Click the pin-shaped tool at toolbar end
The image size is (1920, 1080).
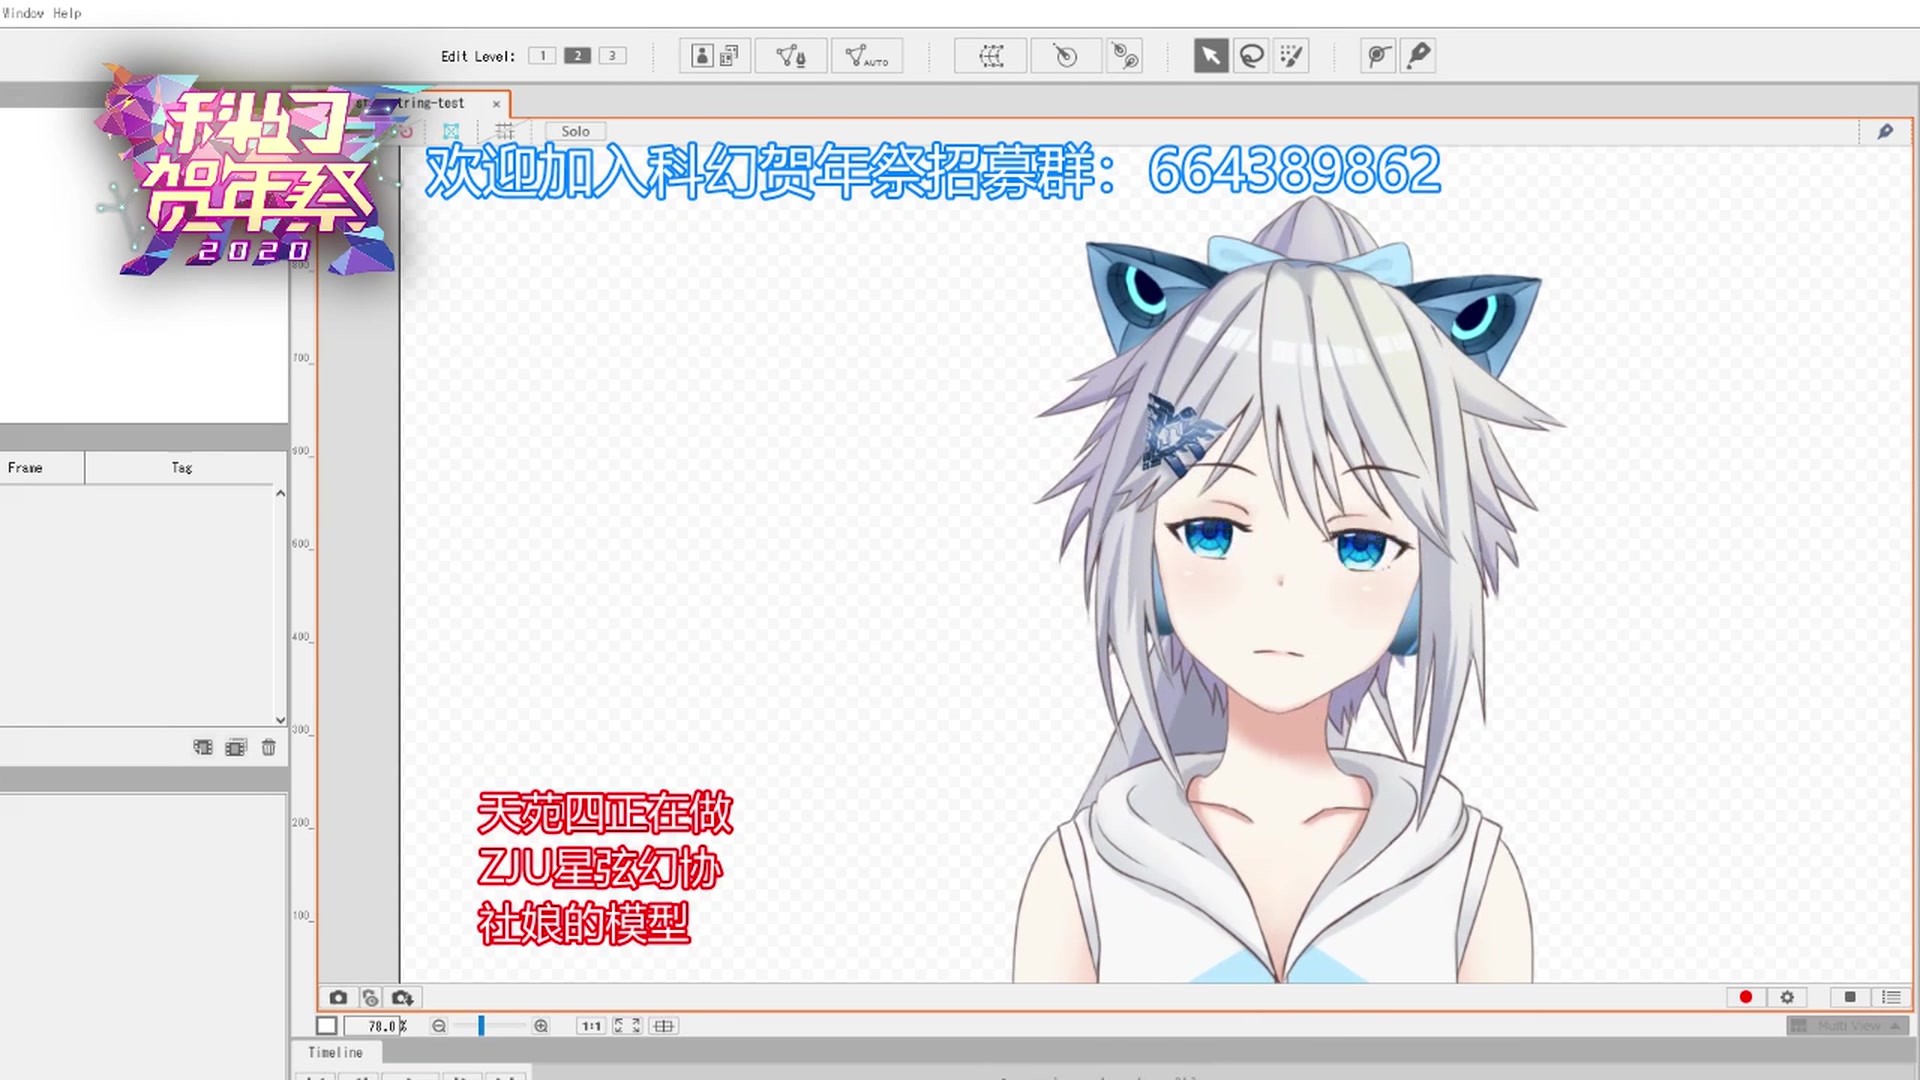pyautogui.click(x=1418, y=56)
